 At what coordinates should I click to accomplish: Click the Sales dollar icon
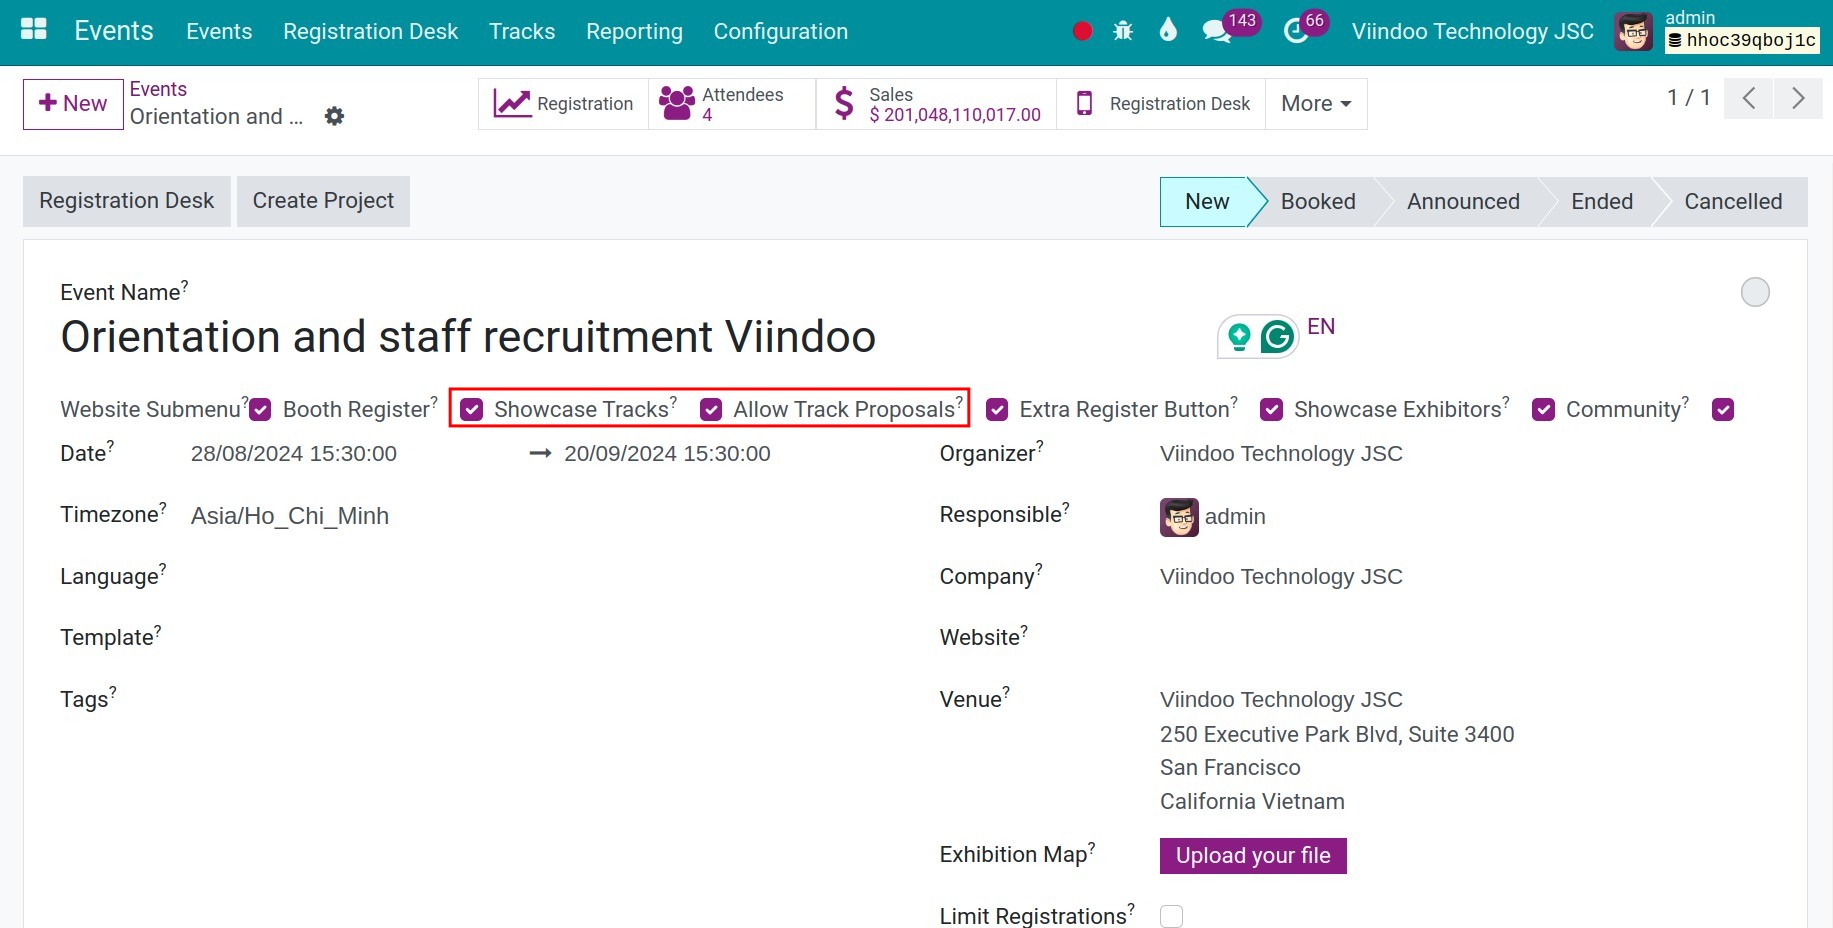click(x=844, y=104)
